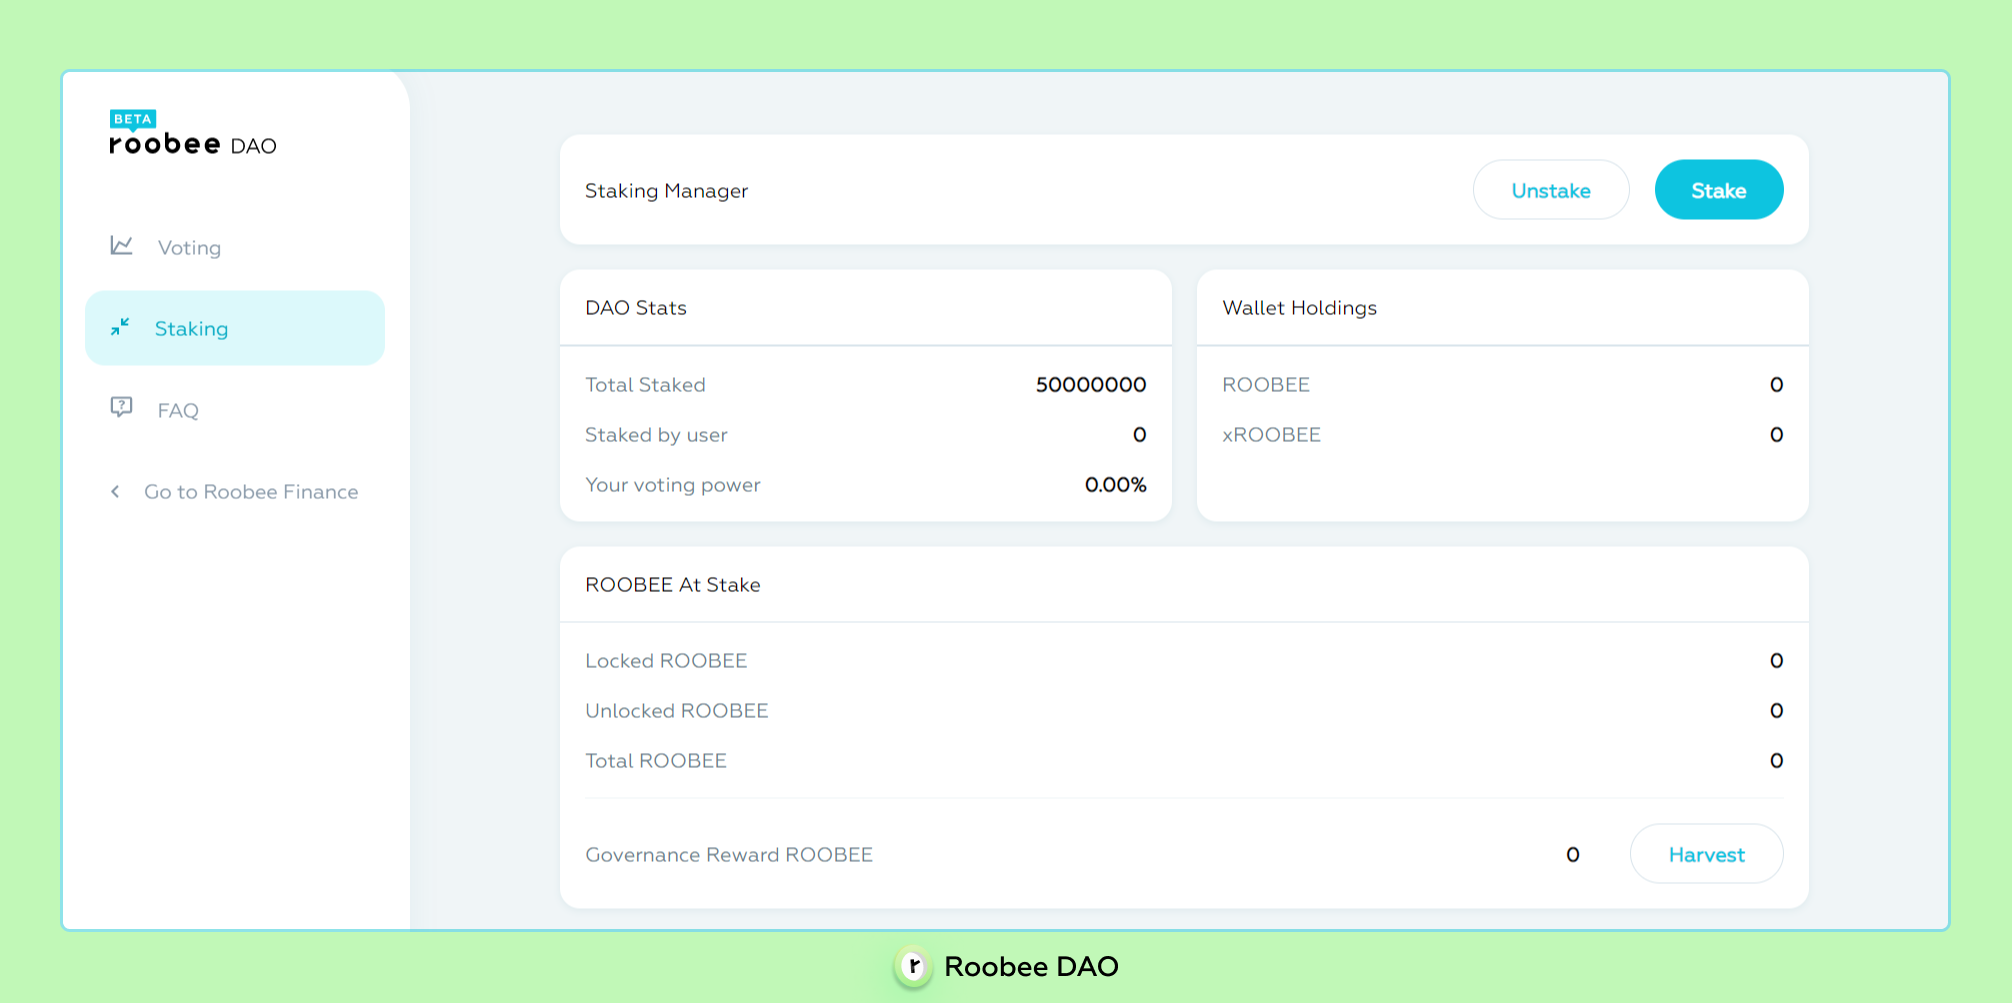Screen dimensions: 2012x1003
Task: Go to Roobee Finance link
Action: coord(251,491)
